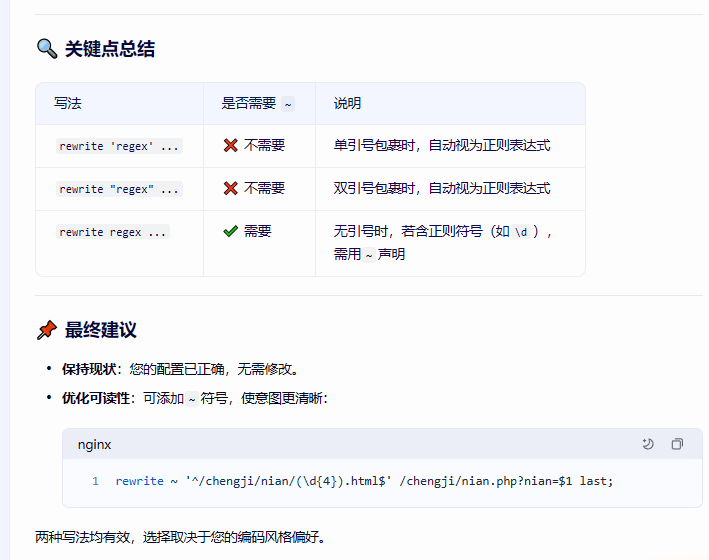Image resolution: width=709 pixels, height=560 pixels.
Task: Copy the nginx code block
Action: [x=677, y=444]
